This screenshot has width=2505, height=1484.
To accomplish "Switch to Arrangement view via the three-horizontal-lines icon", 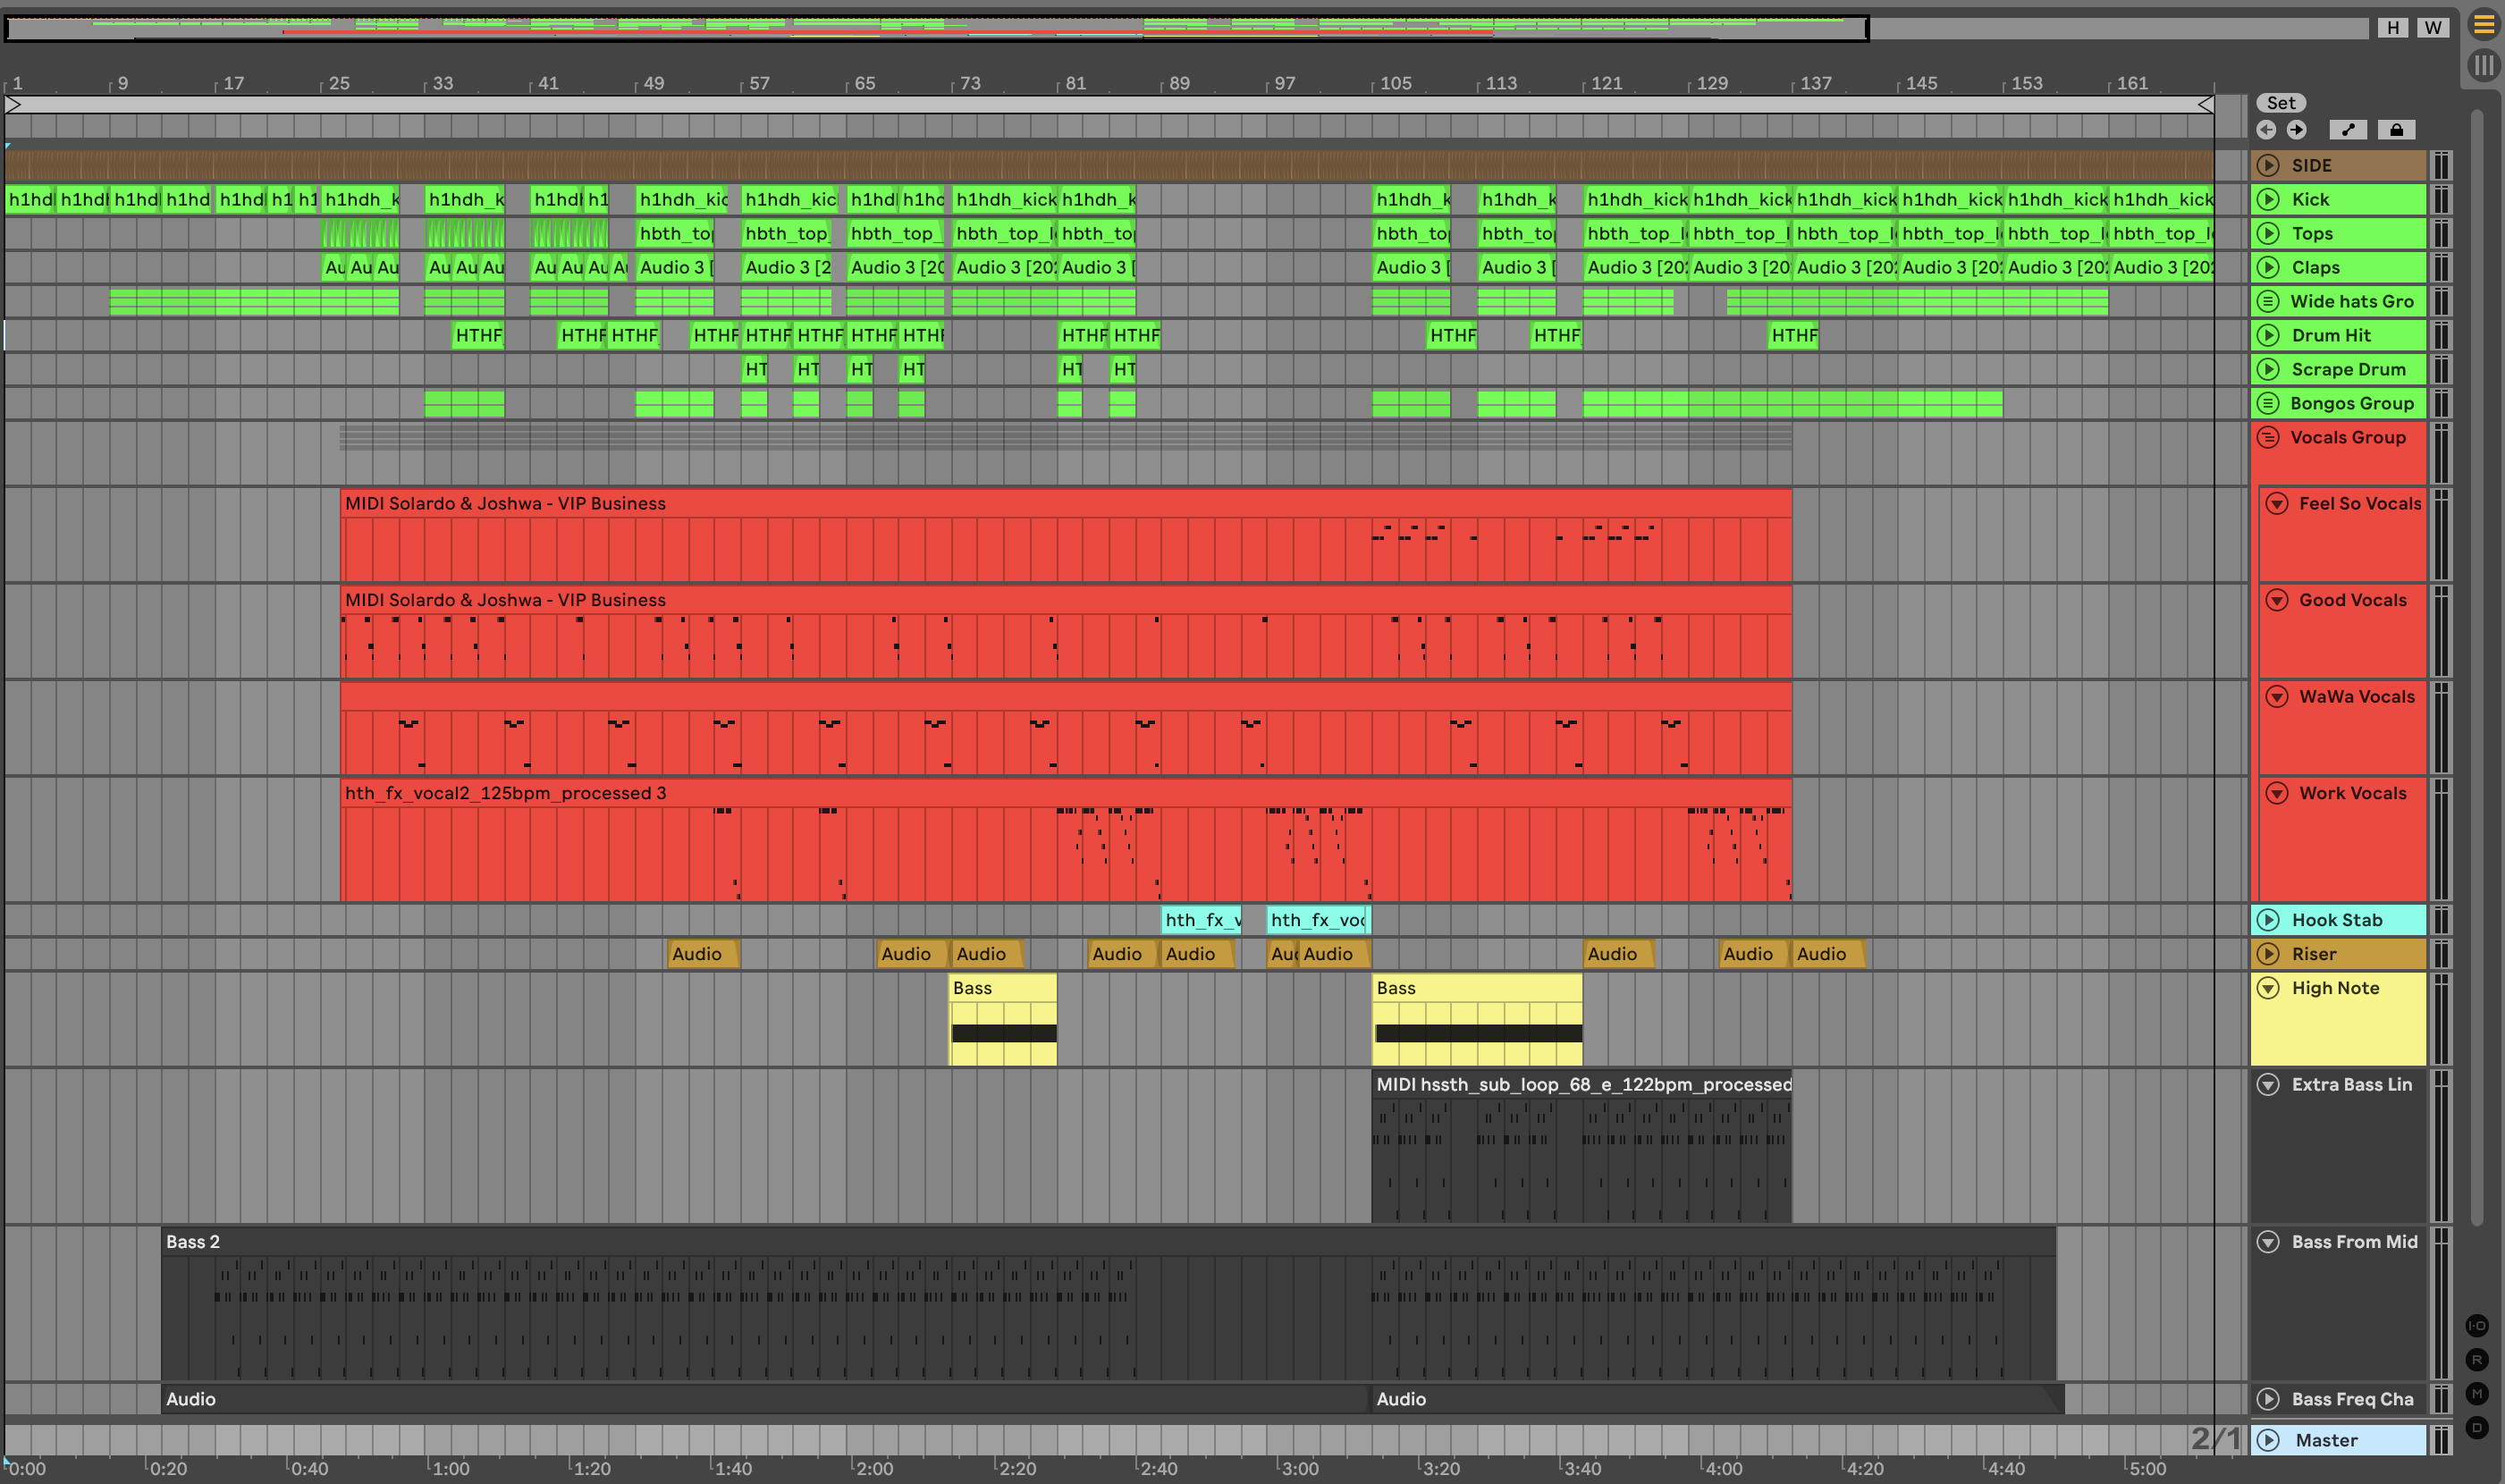I will coord(2483,24).
